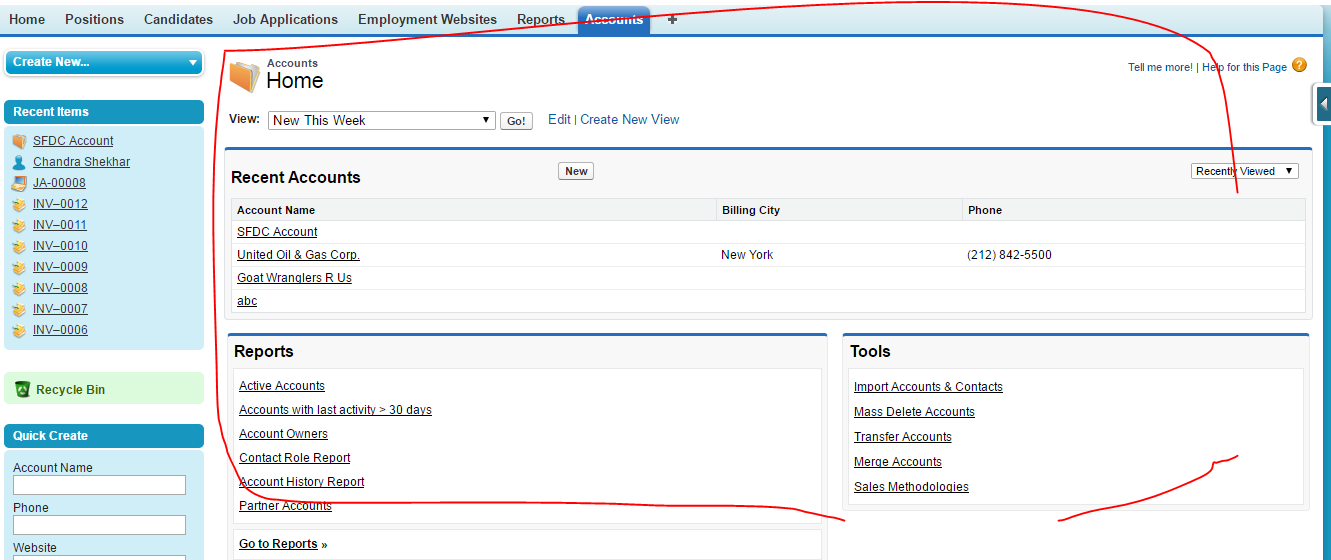
Task: Select the Accounts tab
Action: (x=614, y=19)
